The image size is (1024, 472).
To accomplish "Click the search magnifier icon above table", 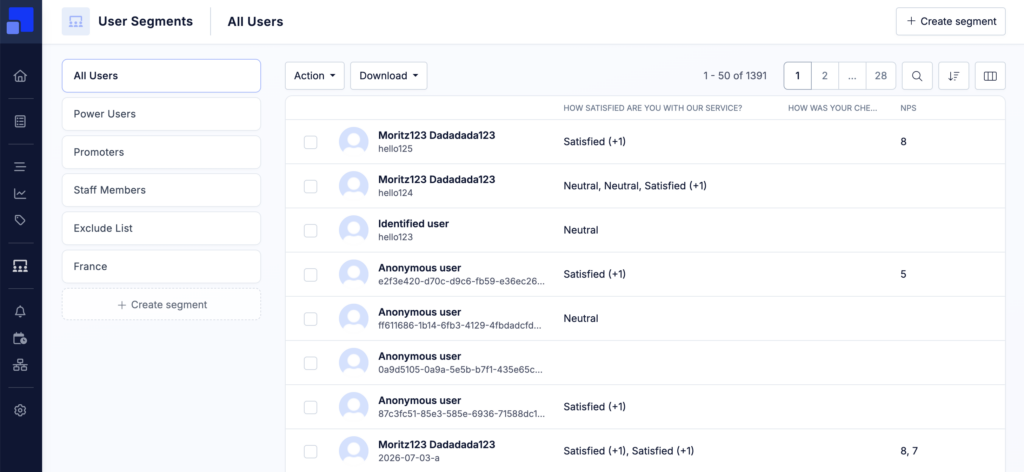I will coord(917,76).
